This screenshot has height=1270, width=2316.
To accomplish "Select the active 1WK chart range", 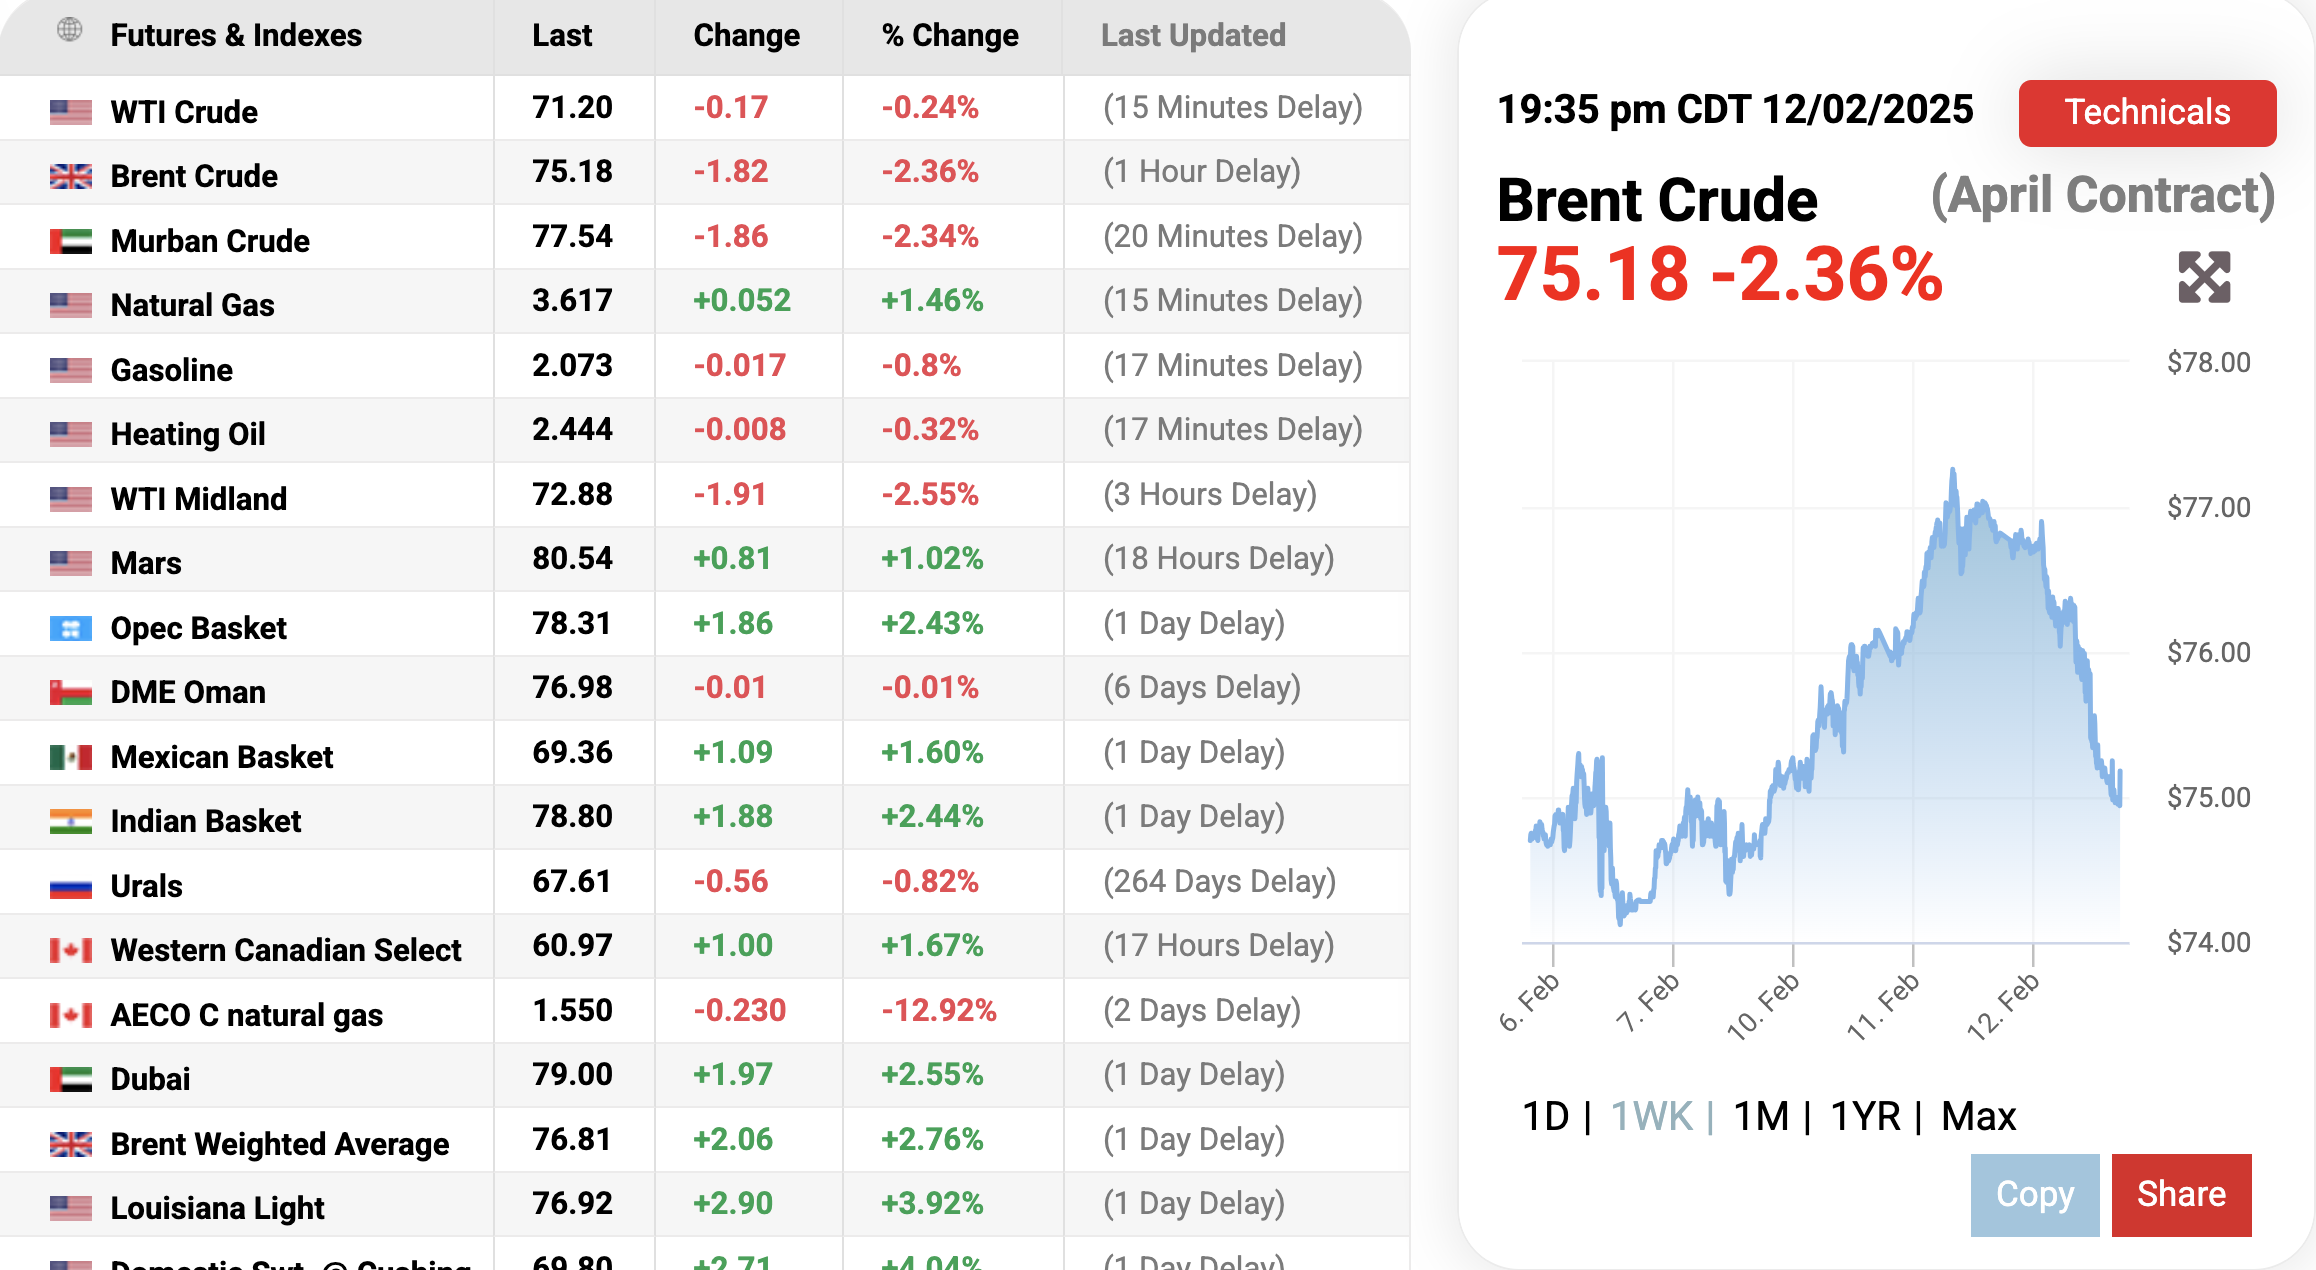I will [1651, 1116].
